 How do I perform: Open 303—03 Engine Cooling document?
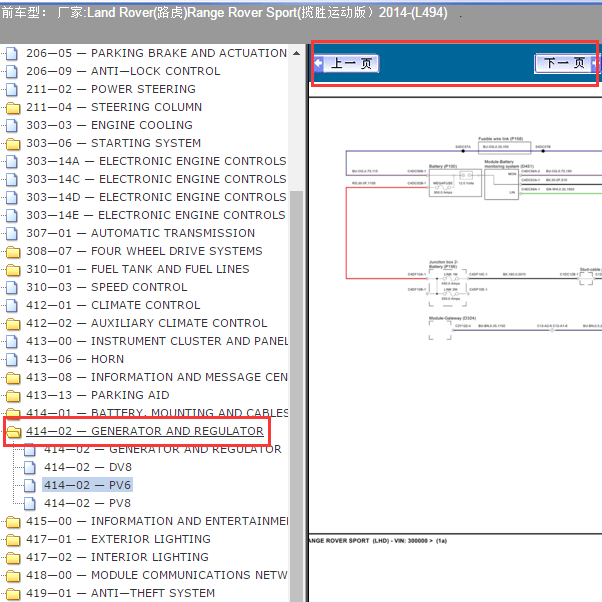click(x=109, y=125)
